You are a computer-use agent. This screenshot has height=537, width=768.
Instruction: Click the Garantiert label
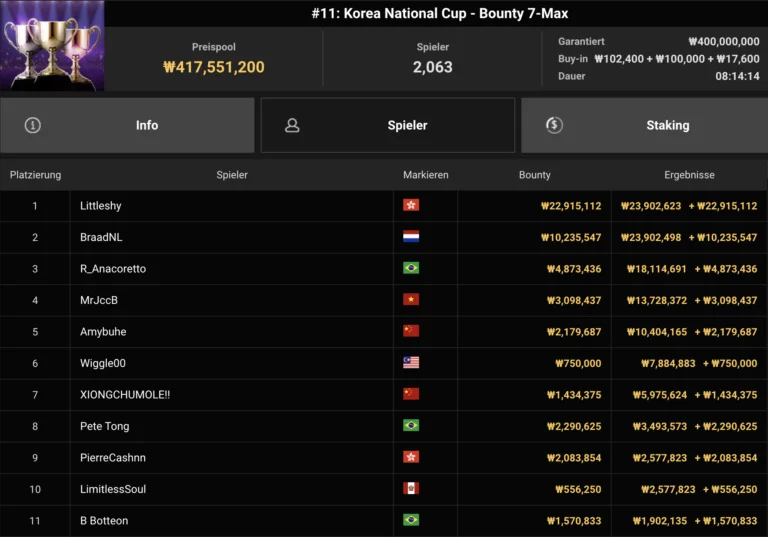(x=581, y=42)
